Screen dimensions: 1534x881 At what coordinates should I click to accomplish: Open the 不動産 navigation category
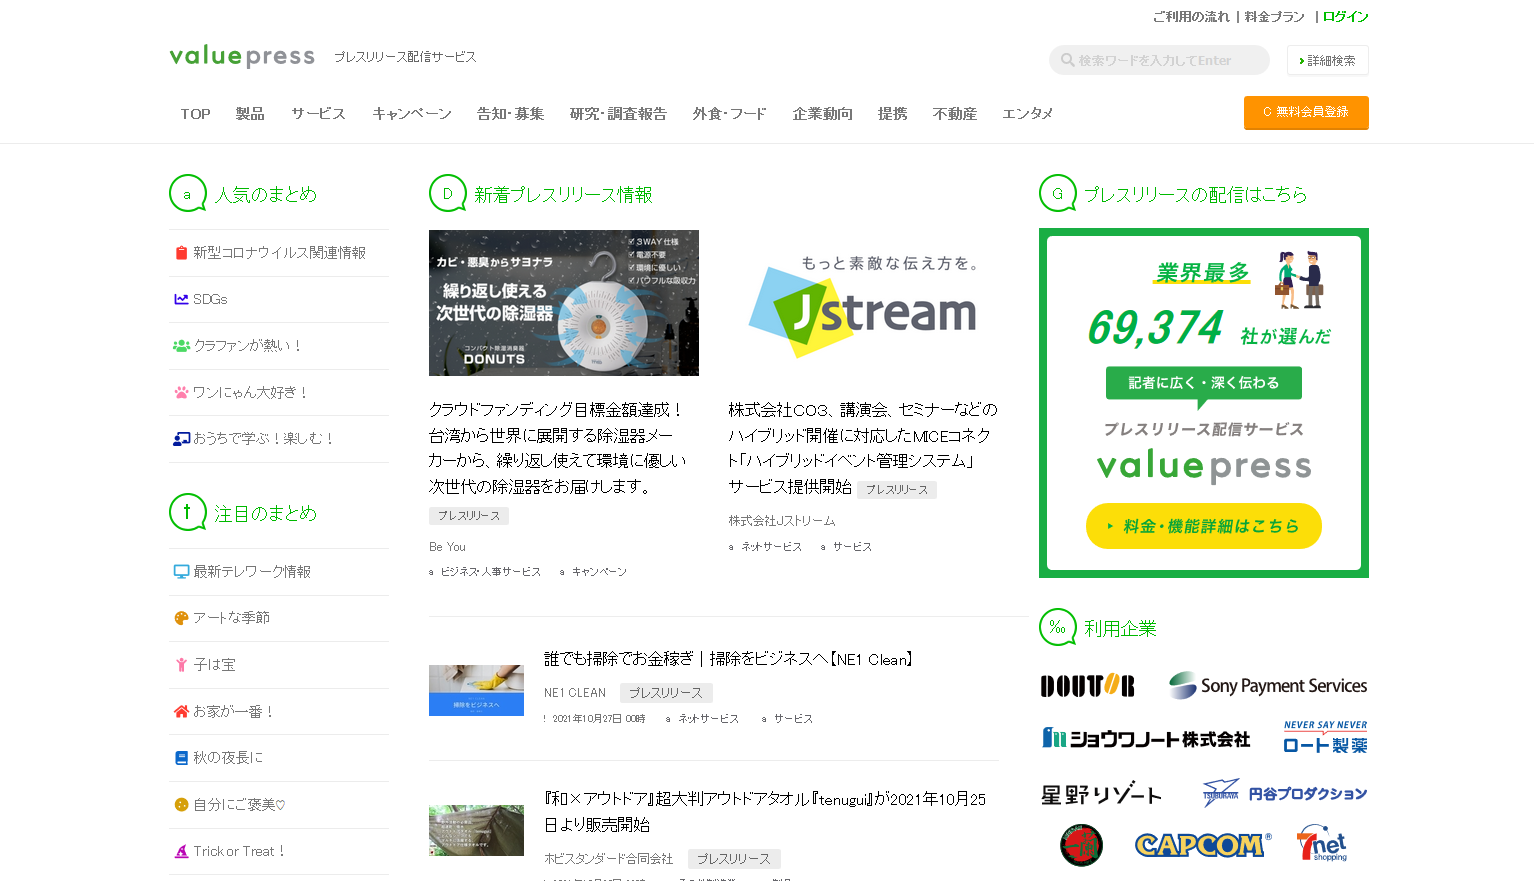click(954, 114)
